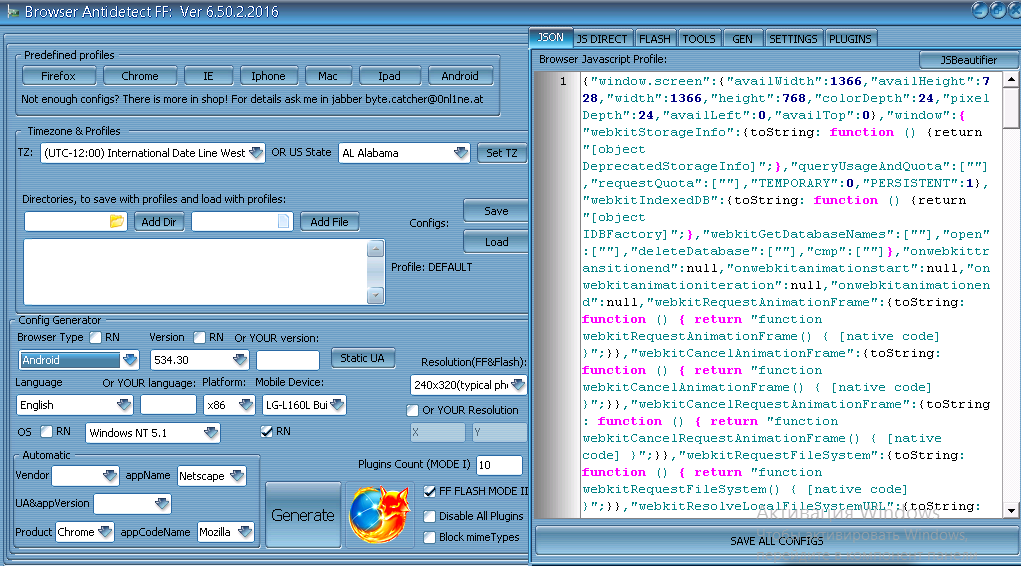Open the OS dropdown showing Windows NT 5.1
Screen dimensions: 1021x566
[x=210, y=433]
